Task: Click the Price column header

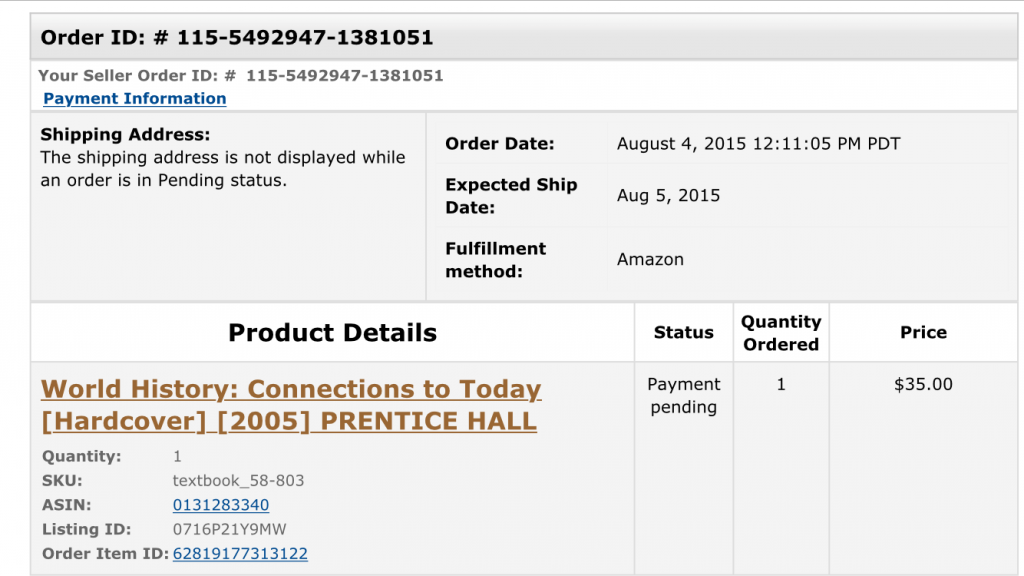Action: pos(923,333)
